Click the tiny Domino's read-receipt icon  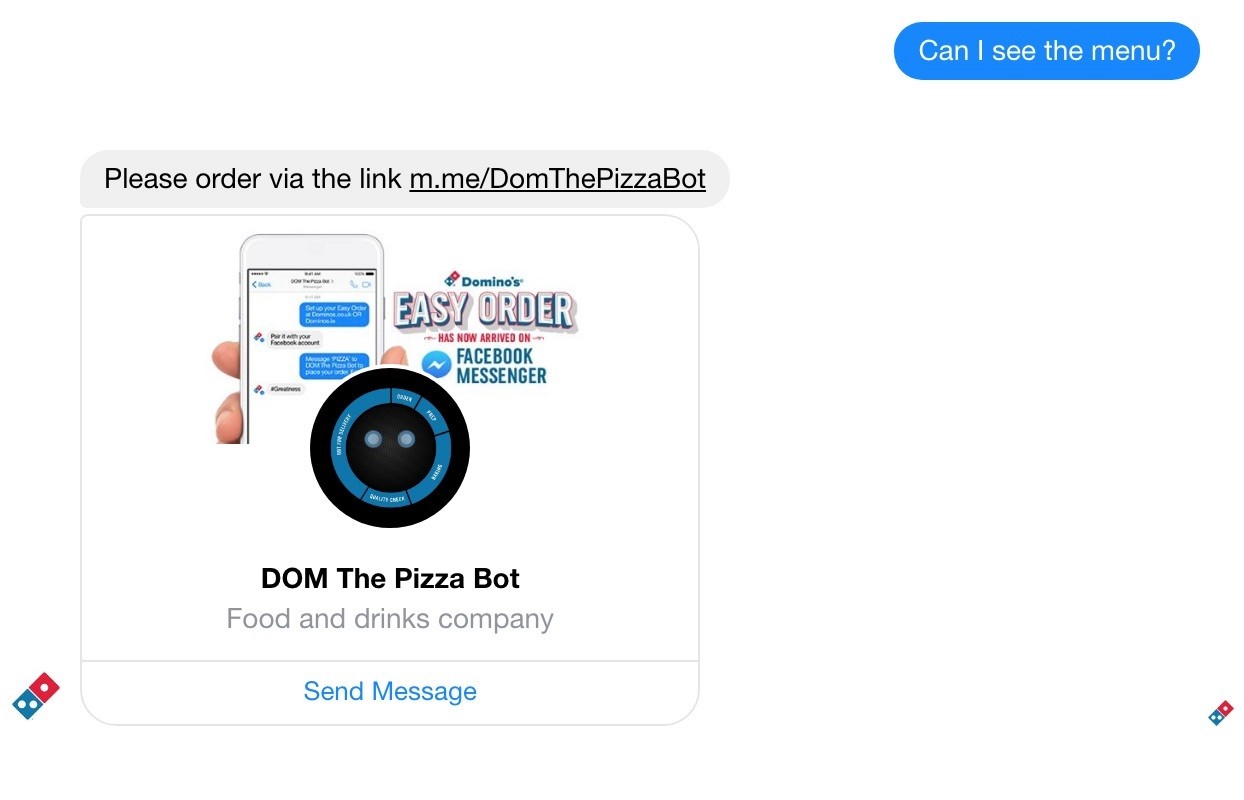click(x=1221, y=713)
